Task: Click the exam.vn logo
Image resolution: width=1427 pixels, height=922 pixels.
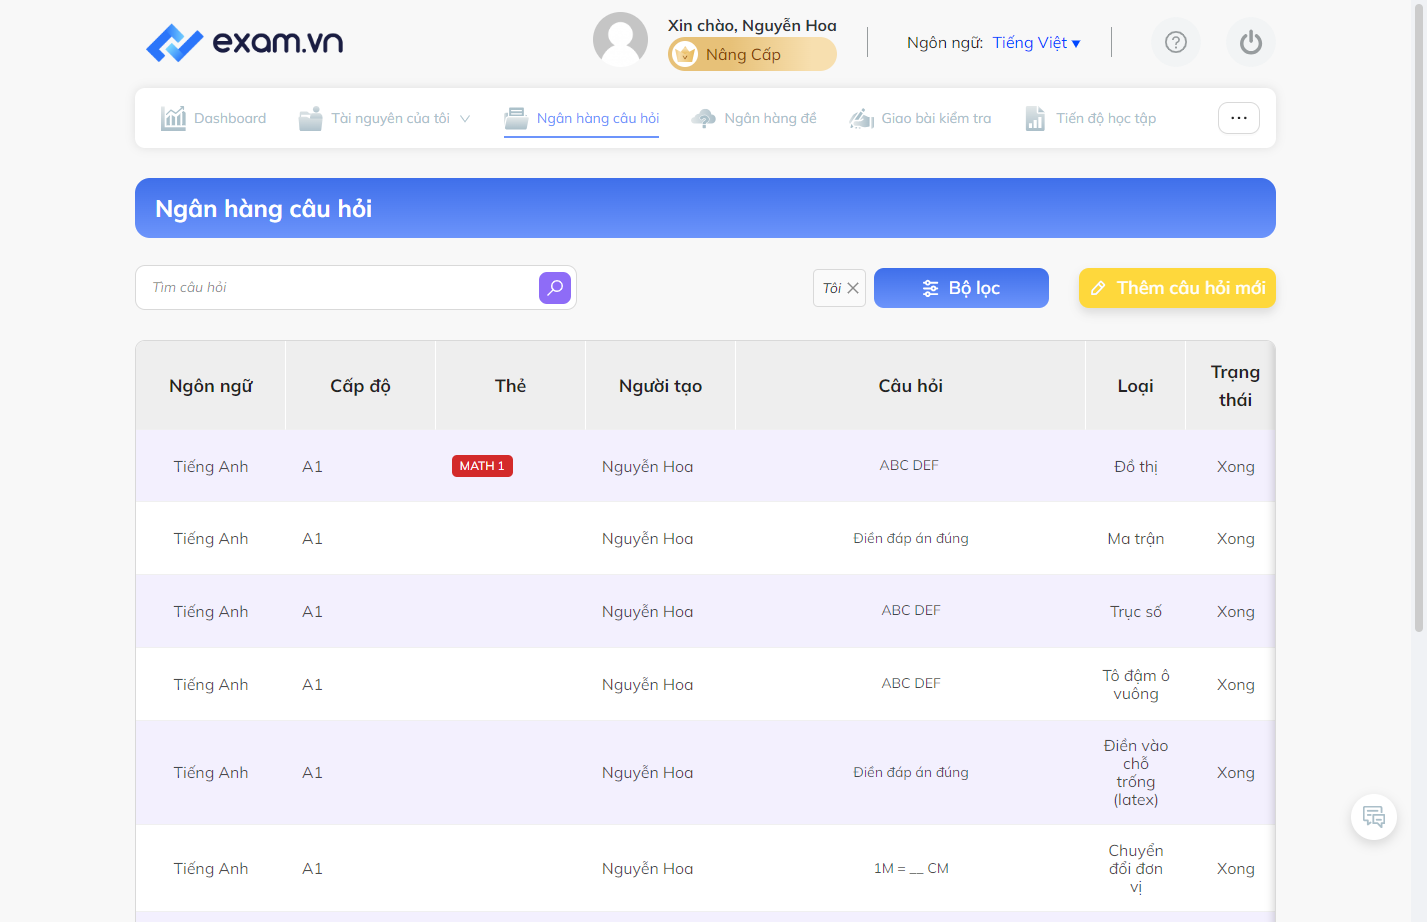Action: tap(245, 42)
